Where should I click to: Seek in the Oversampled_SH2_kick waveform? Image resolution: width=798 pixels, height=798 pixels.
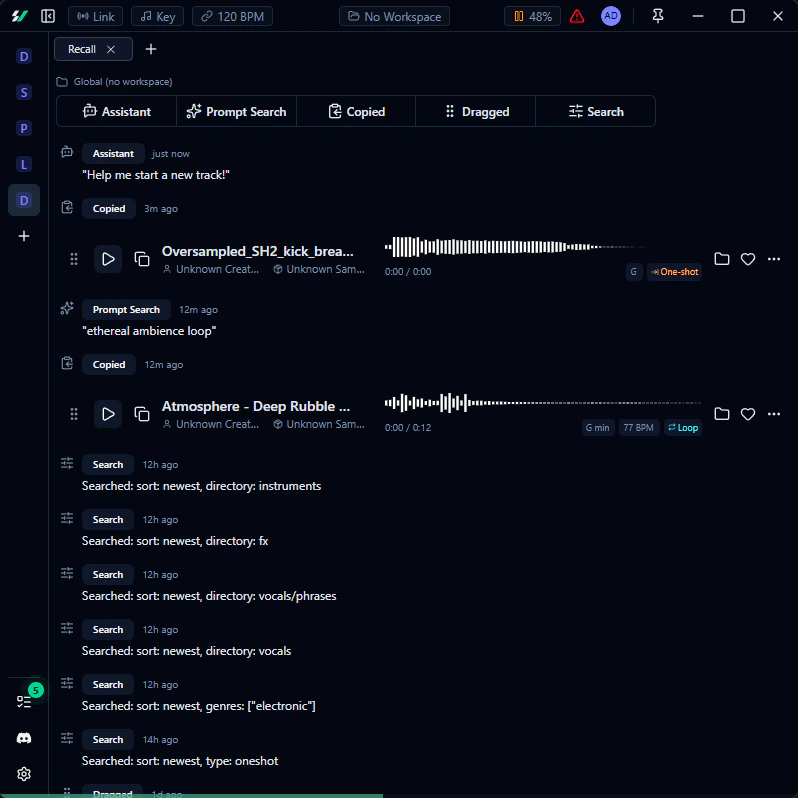click(x=543, y=247)
